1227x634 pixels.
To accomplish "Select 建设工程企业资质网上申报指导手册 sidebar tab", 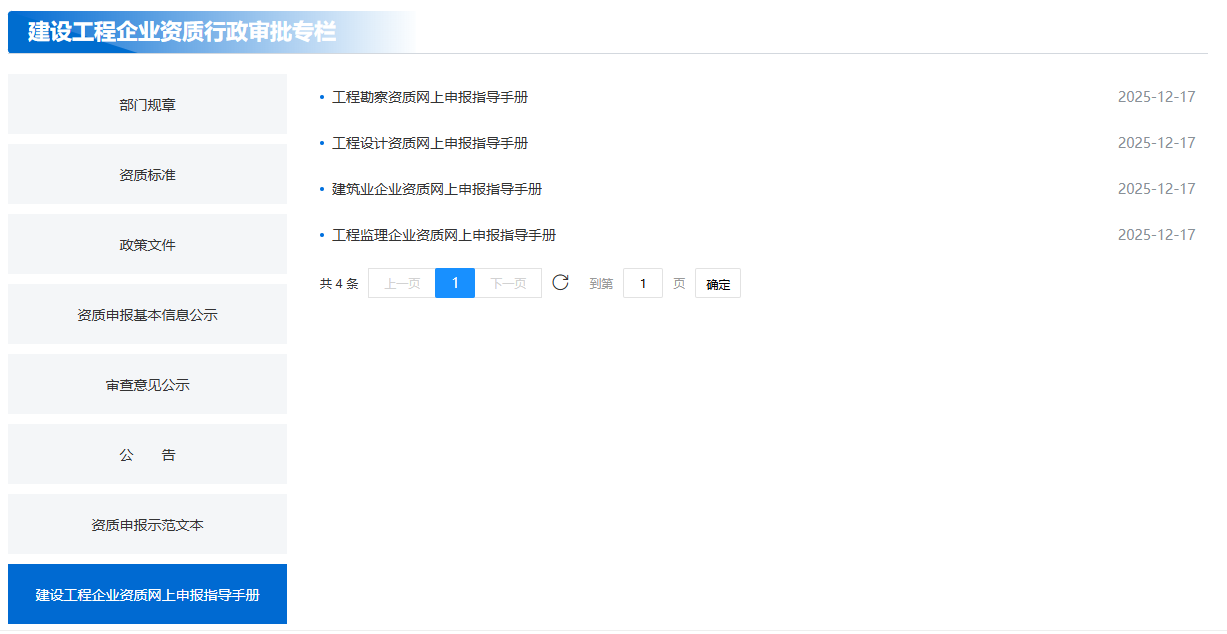I will tap(147, 594).
